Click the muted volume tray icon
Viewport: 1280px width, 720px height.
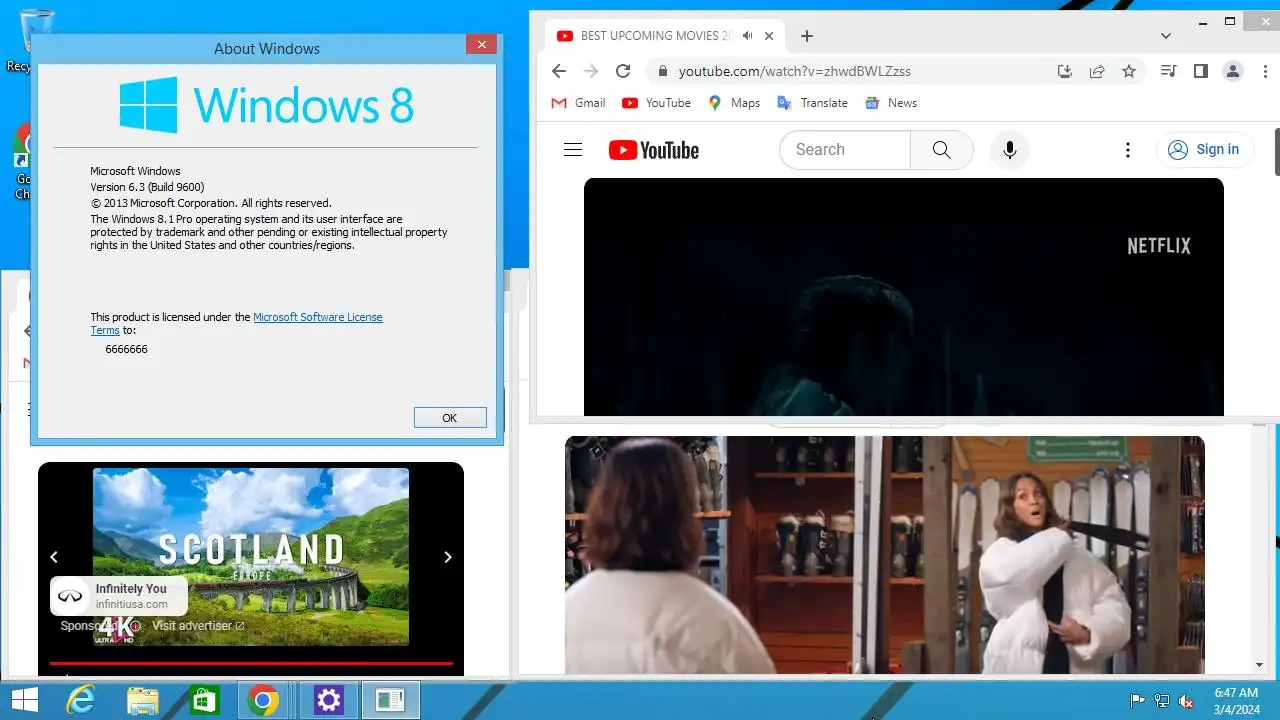pyautogui.click(x=1186, y=701)
